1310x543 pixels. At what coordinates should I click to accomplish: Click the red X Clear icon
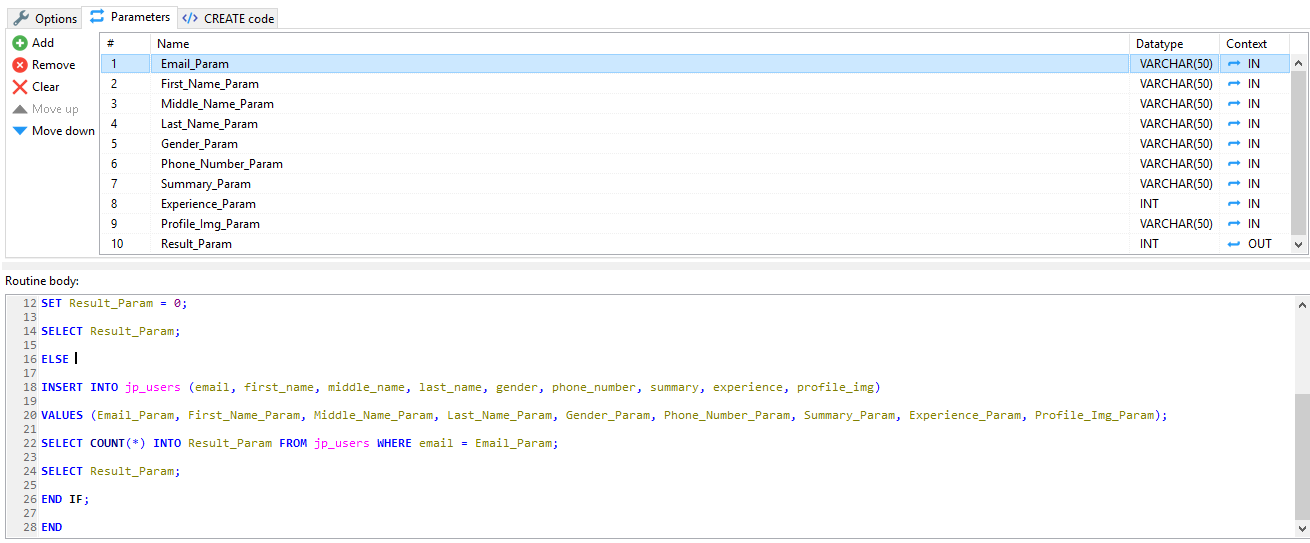coord(19,87)
